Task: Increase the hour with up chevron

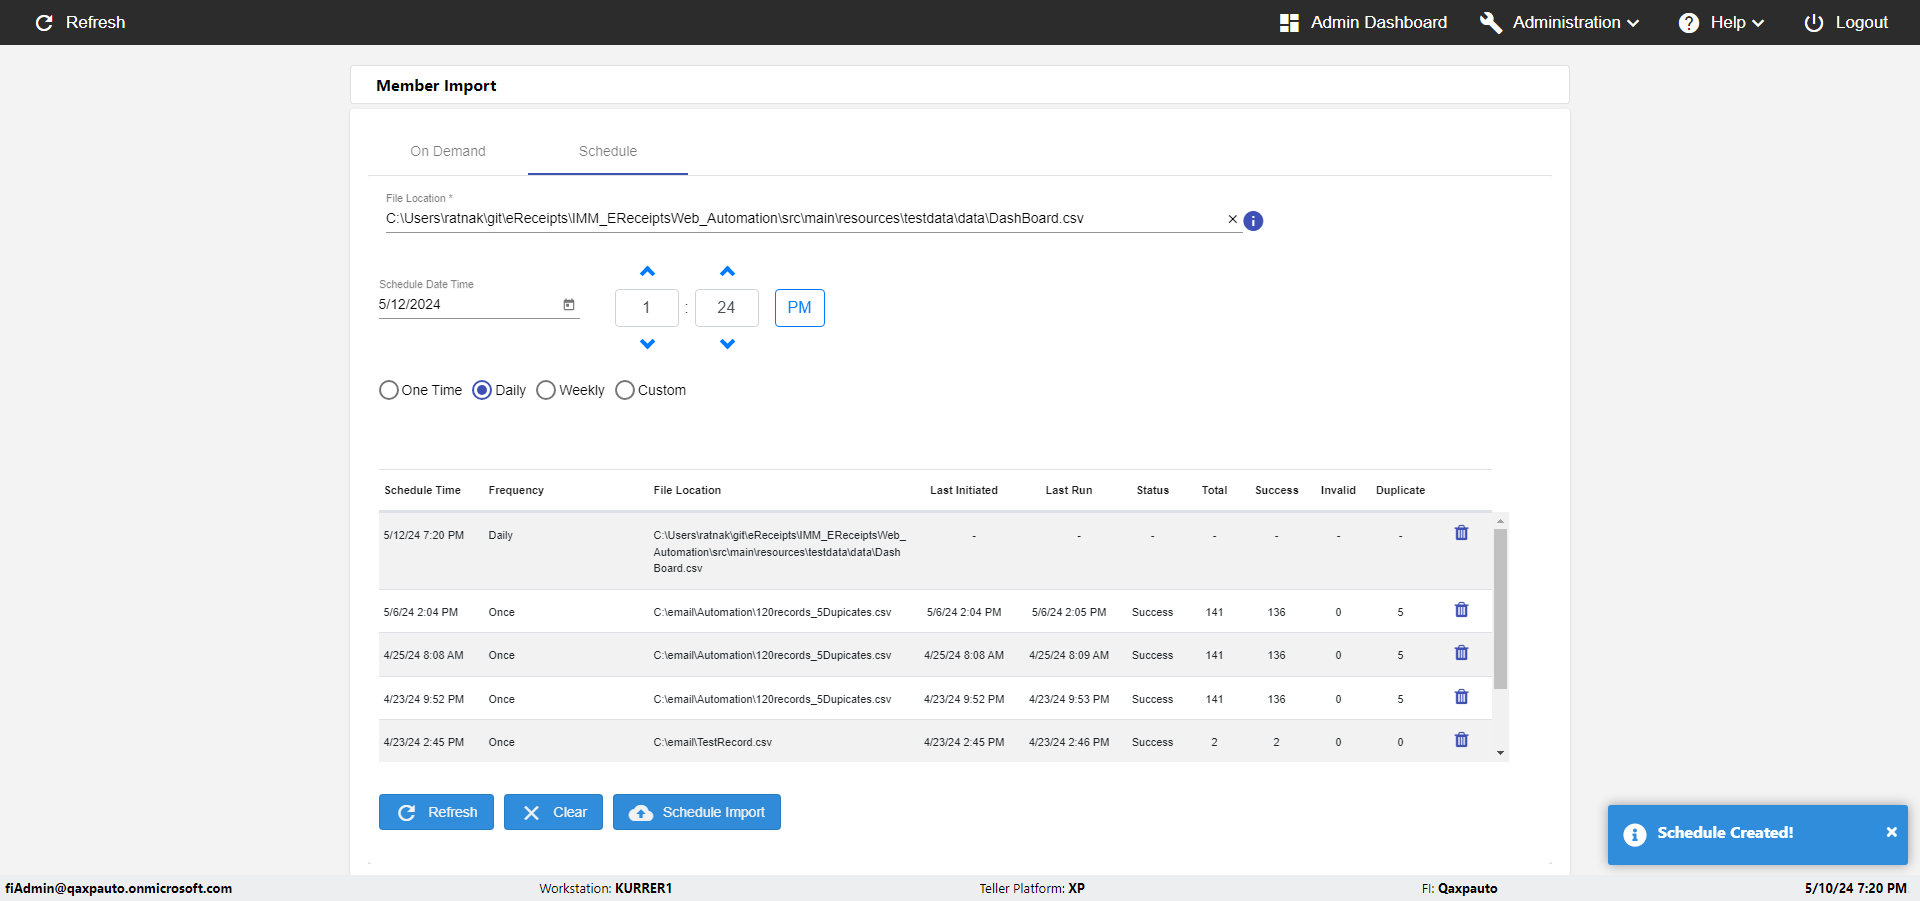Action: pos(647,272)
